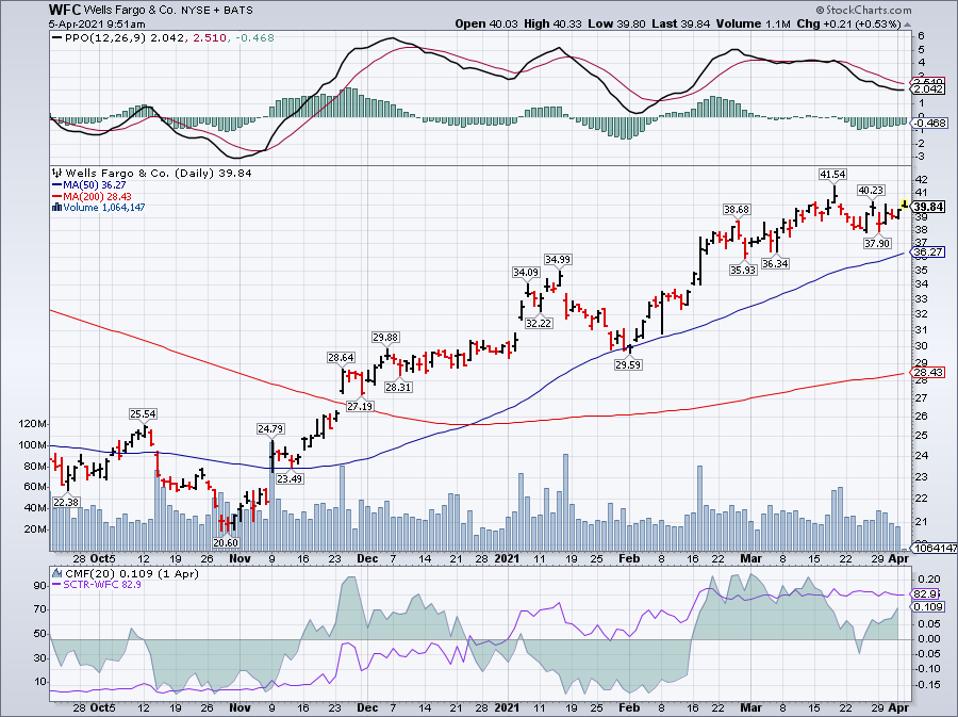This screenshot has height=717, width=958.
Task: Click the 27.19 price label
Action: (360, 406)
